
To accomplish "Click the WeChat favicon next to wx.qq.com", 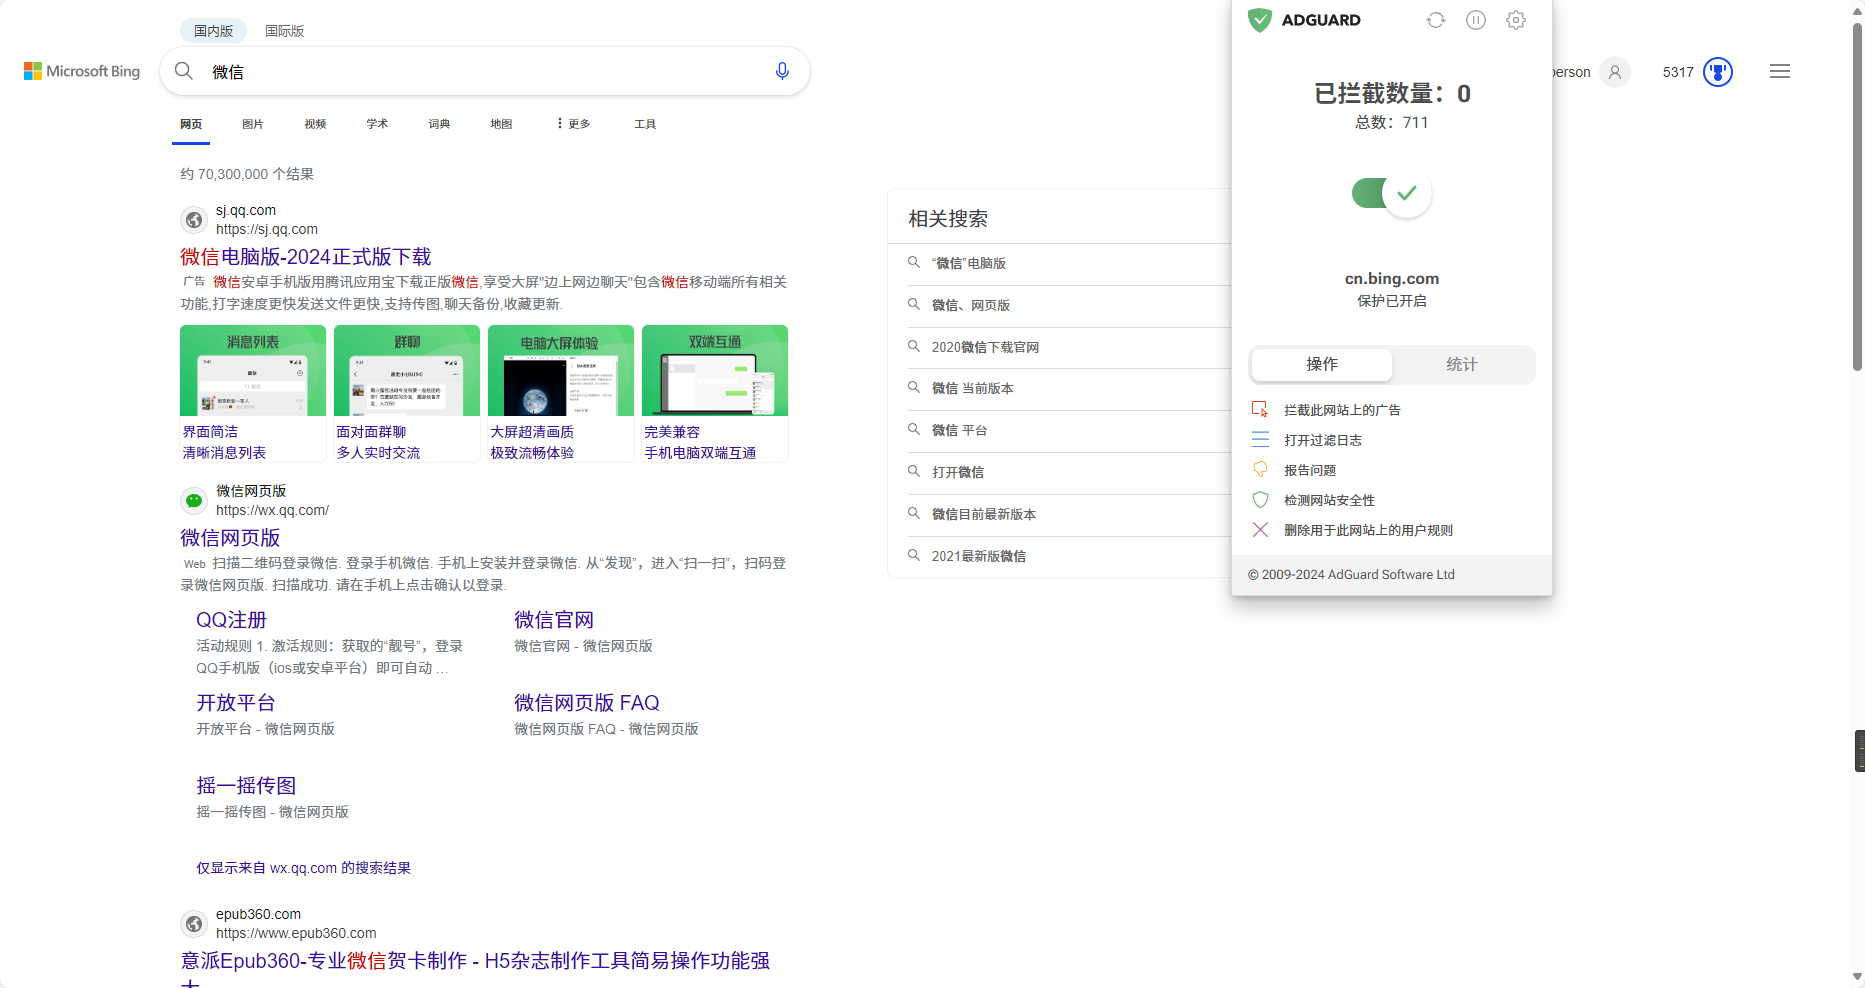I will [x=194, y=501].
